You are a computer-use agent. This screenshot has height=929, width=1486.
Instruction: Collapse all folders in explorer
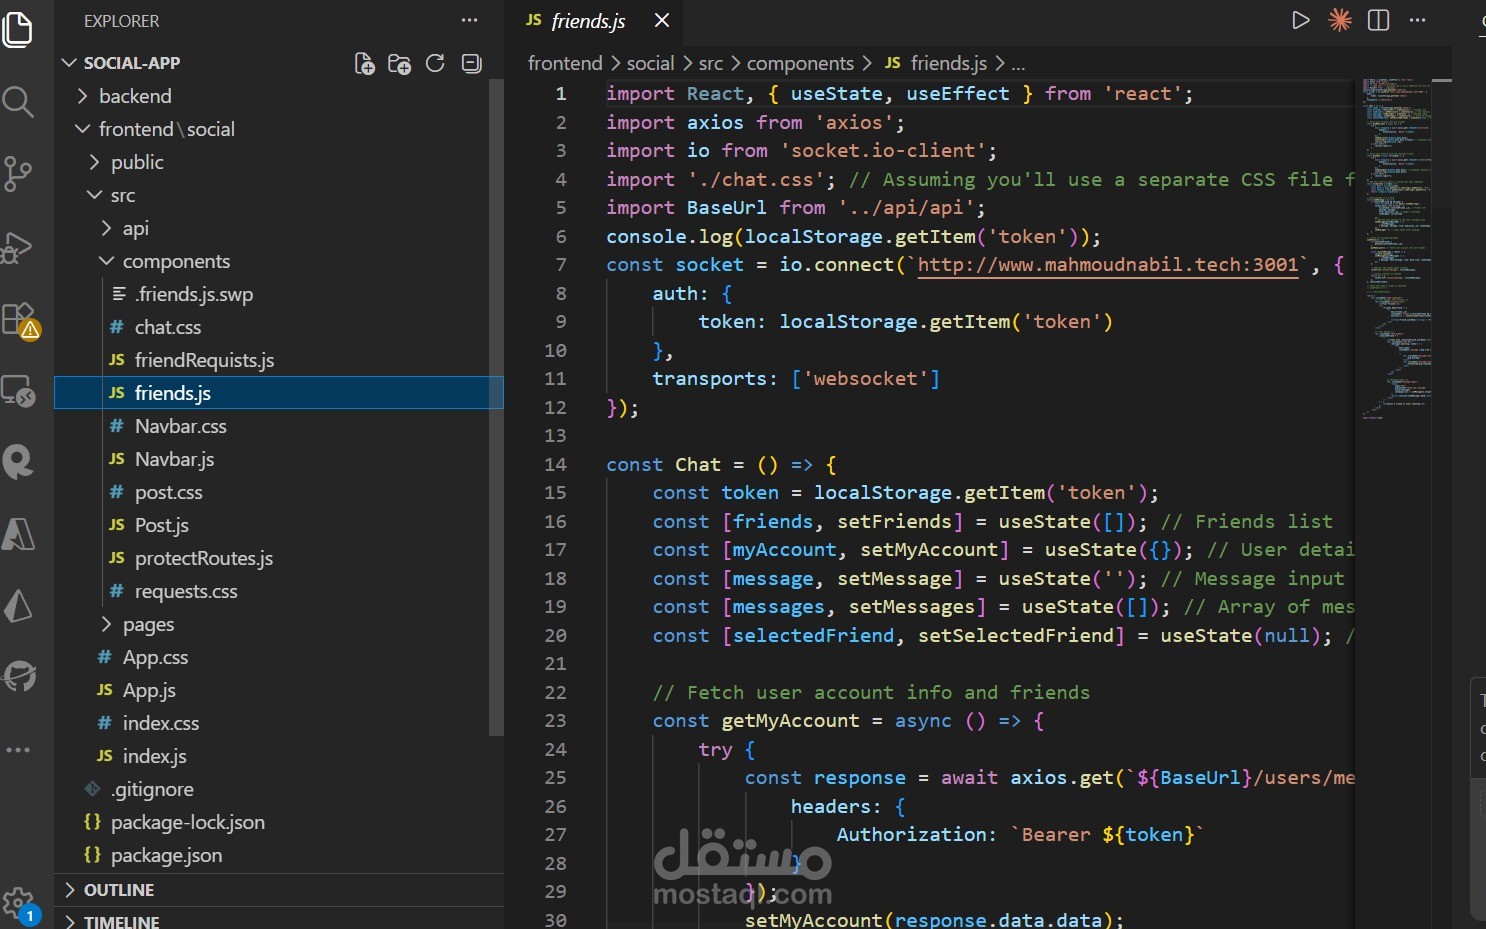471,64
